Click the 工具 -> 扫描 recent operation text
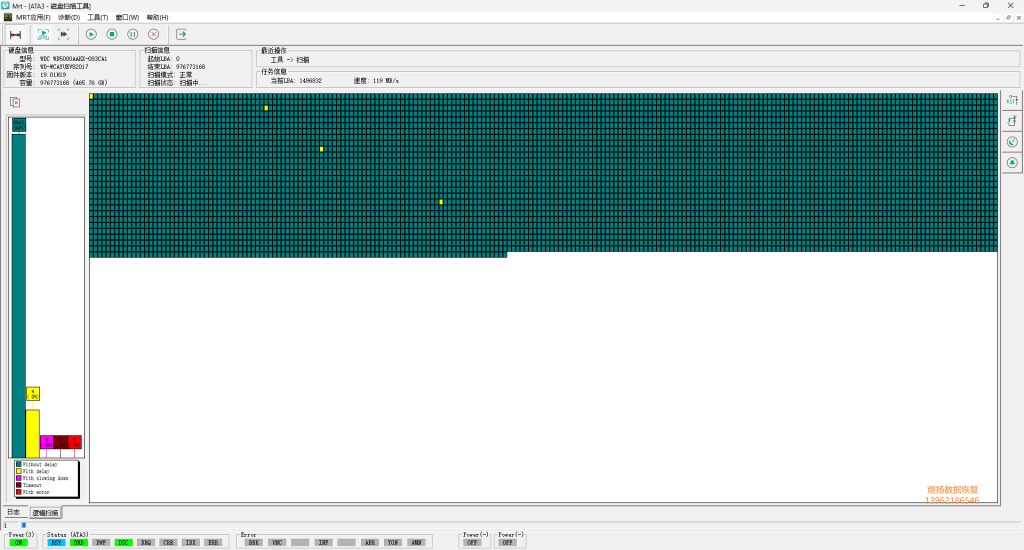 pos(290,59)
